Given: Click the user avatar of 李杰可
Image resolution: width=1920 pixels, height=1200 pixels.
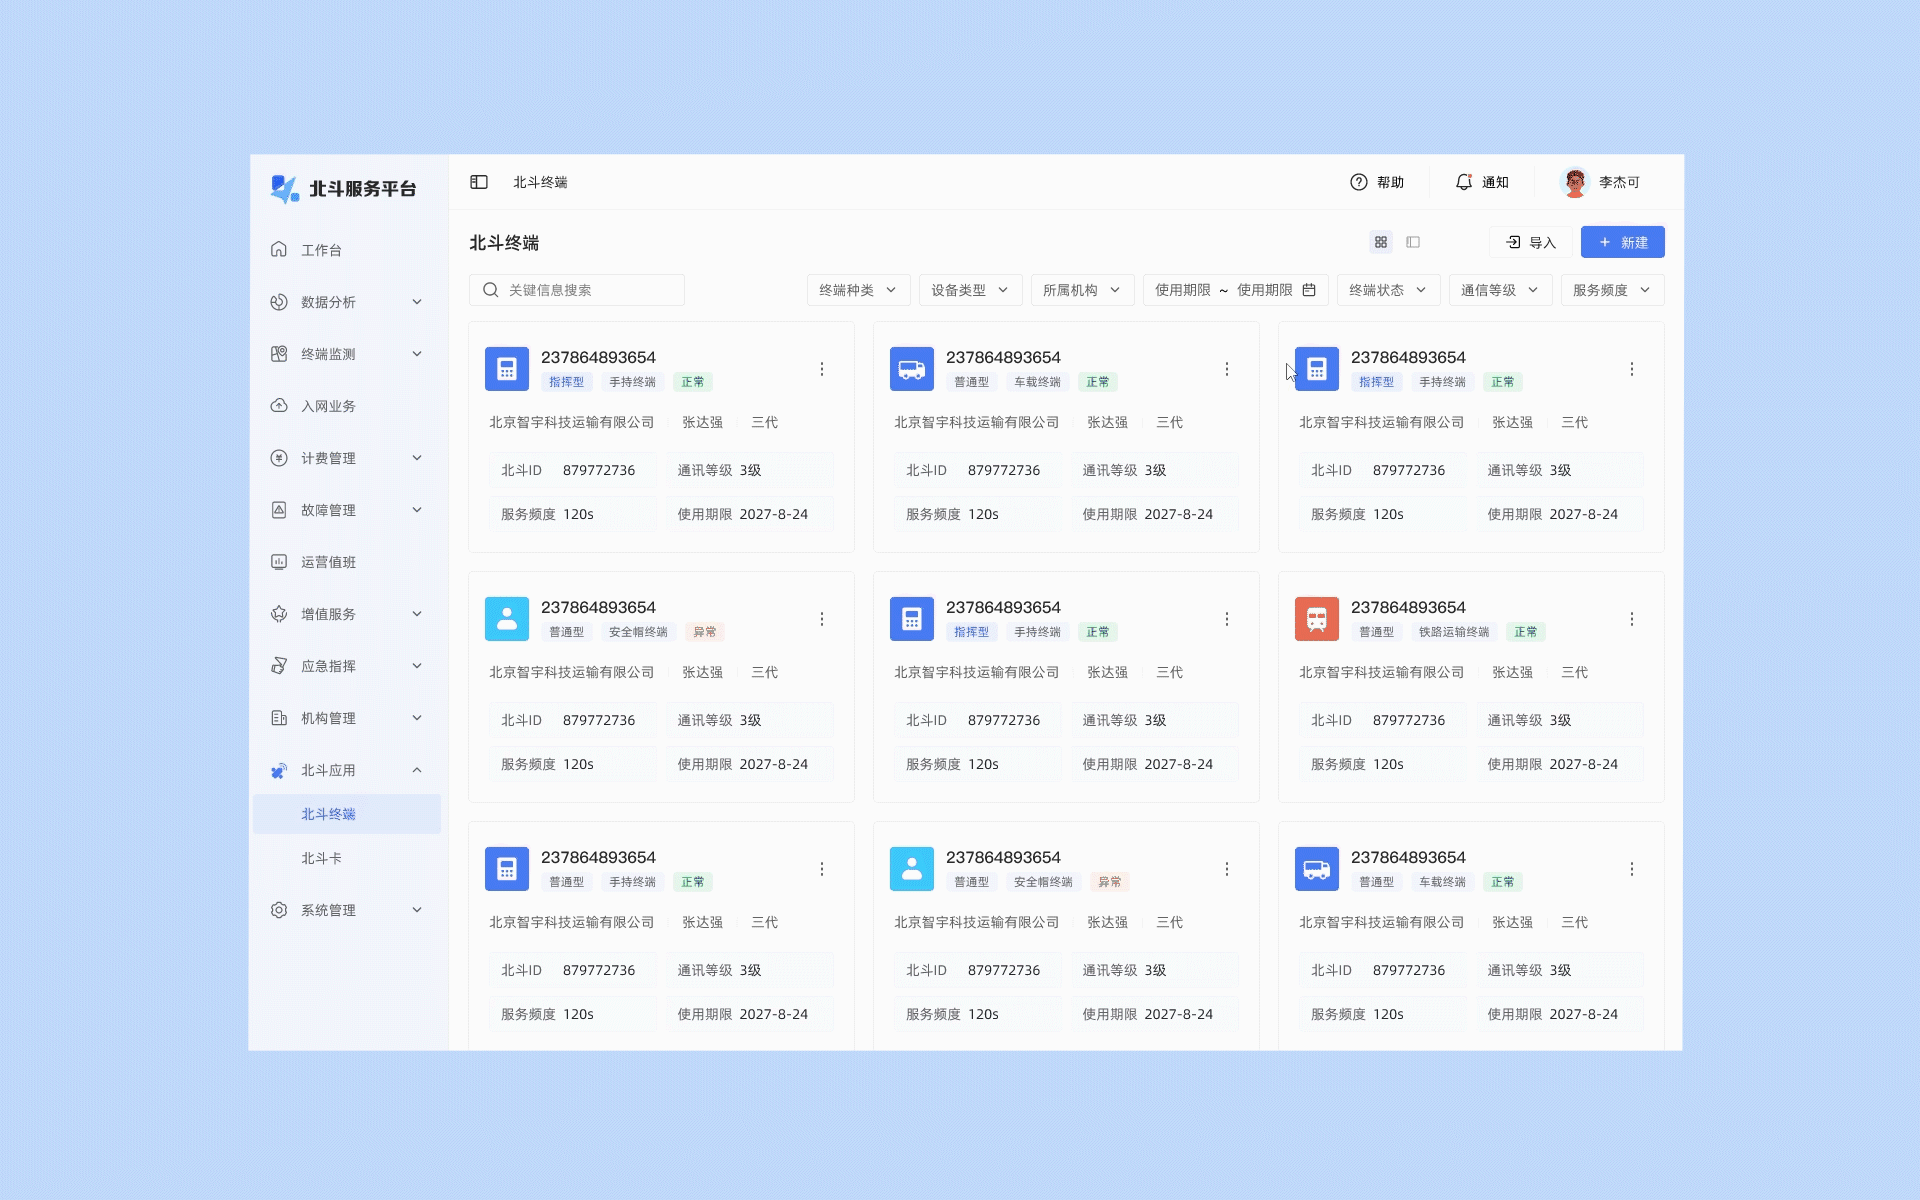Looking at the screenshot, I should pyautogui.click(x=1574, y=182).
